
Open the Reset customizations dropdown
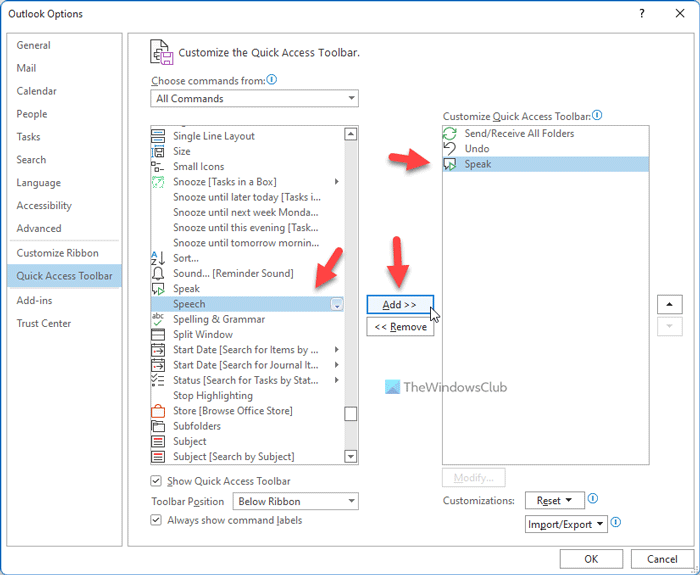[555, 500]
